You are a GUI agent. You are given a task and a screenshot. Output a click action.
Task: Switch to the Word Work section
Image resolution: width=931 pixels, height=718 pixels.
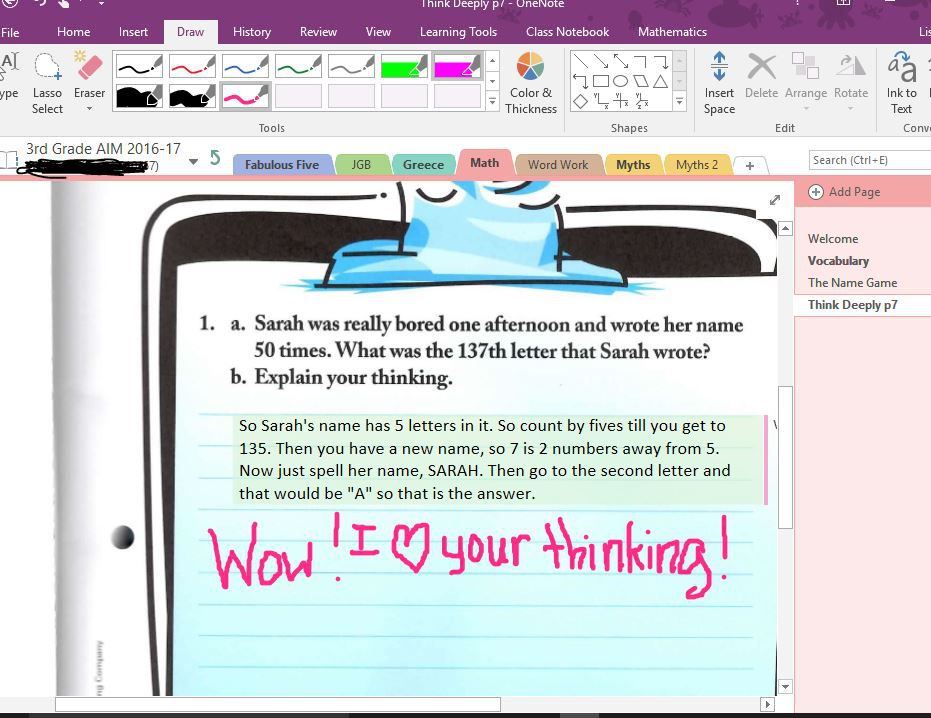coord(558,165)
